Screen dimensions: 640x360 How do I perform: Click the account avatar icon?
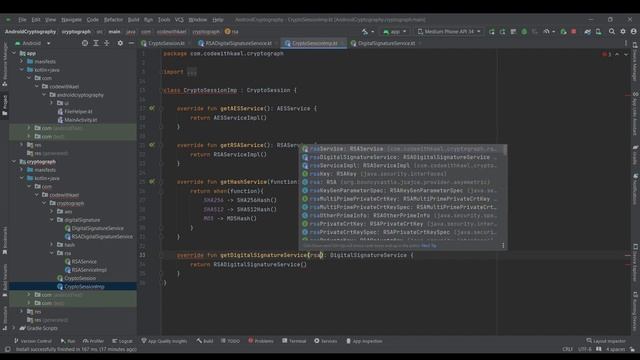(x=633, y=31)
